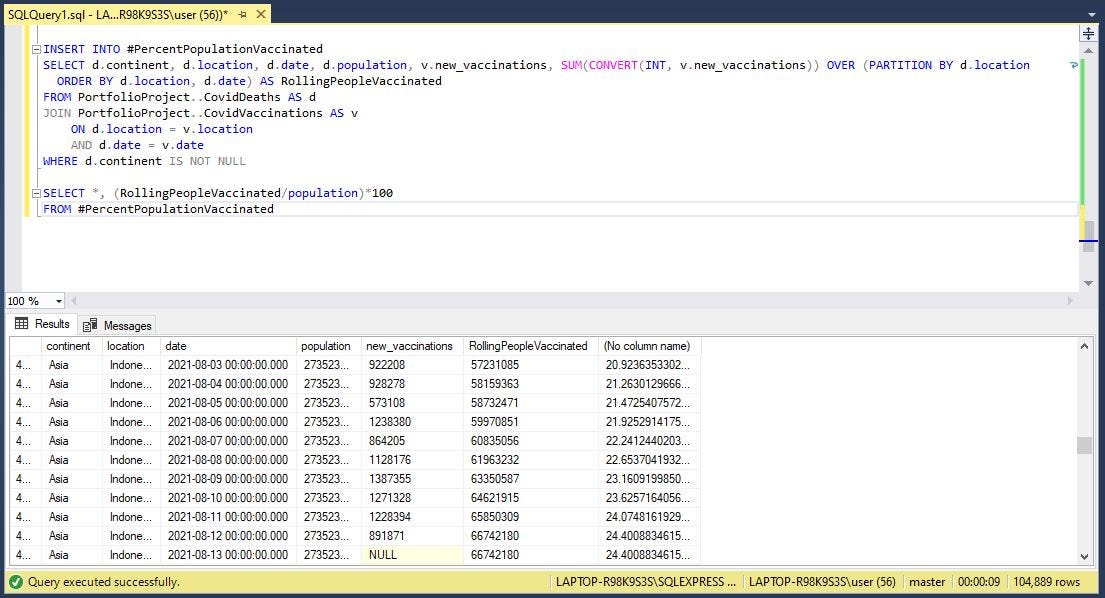
Task: Click editor scroll down arrow
Action: [1088, 283]
